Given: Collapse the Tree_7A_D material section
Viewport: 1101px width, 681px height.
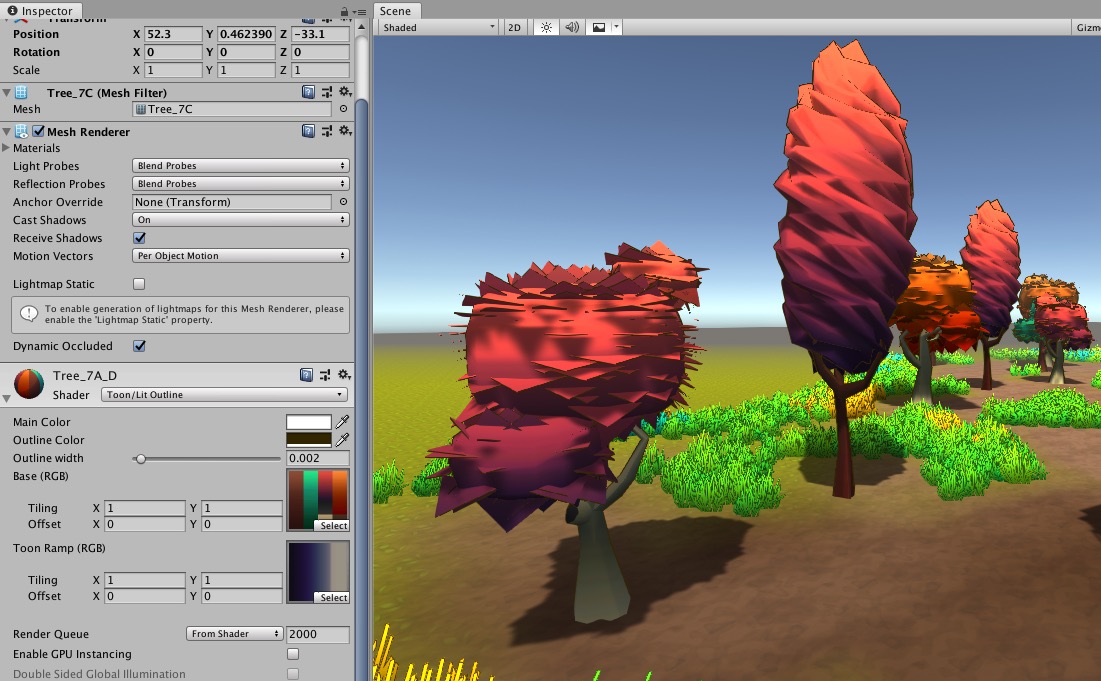Looking at the screenshot, I should (6, 398).
